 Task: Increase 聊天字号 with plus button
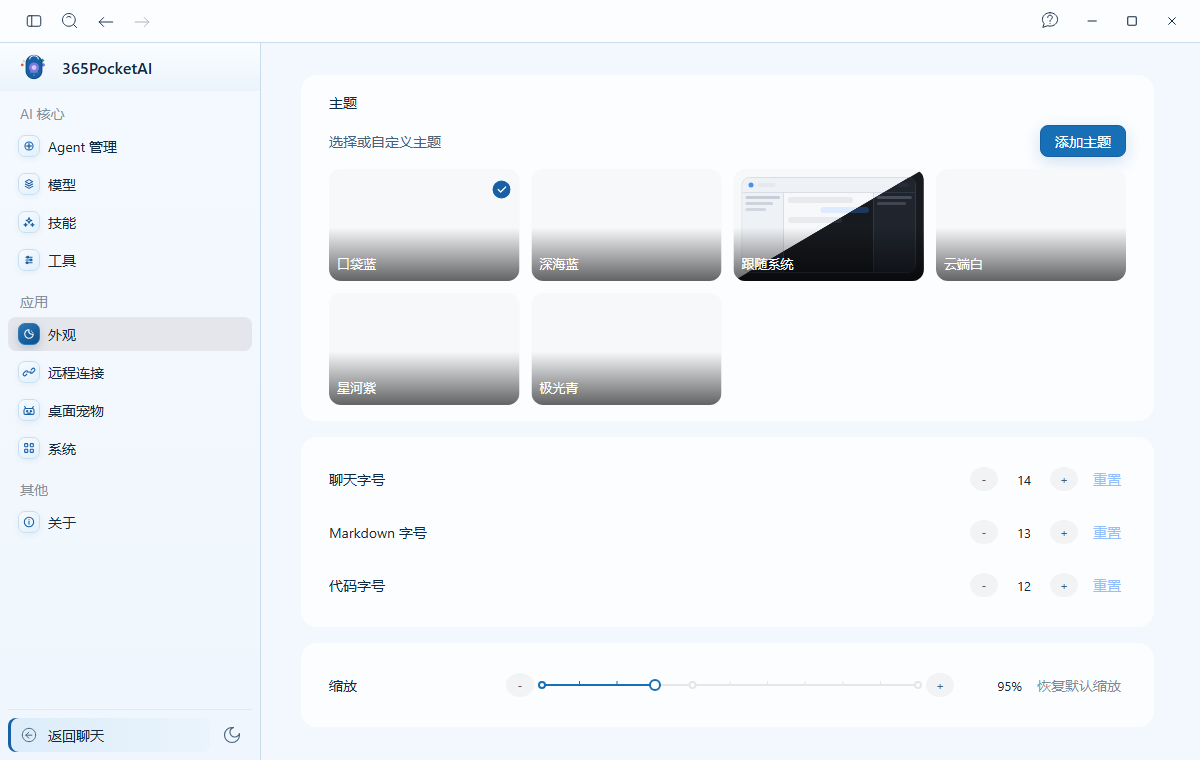[x=1064, y=480]
